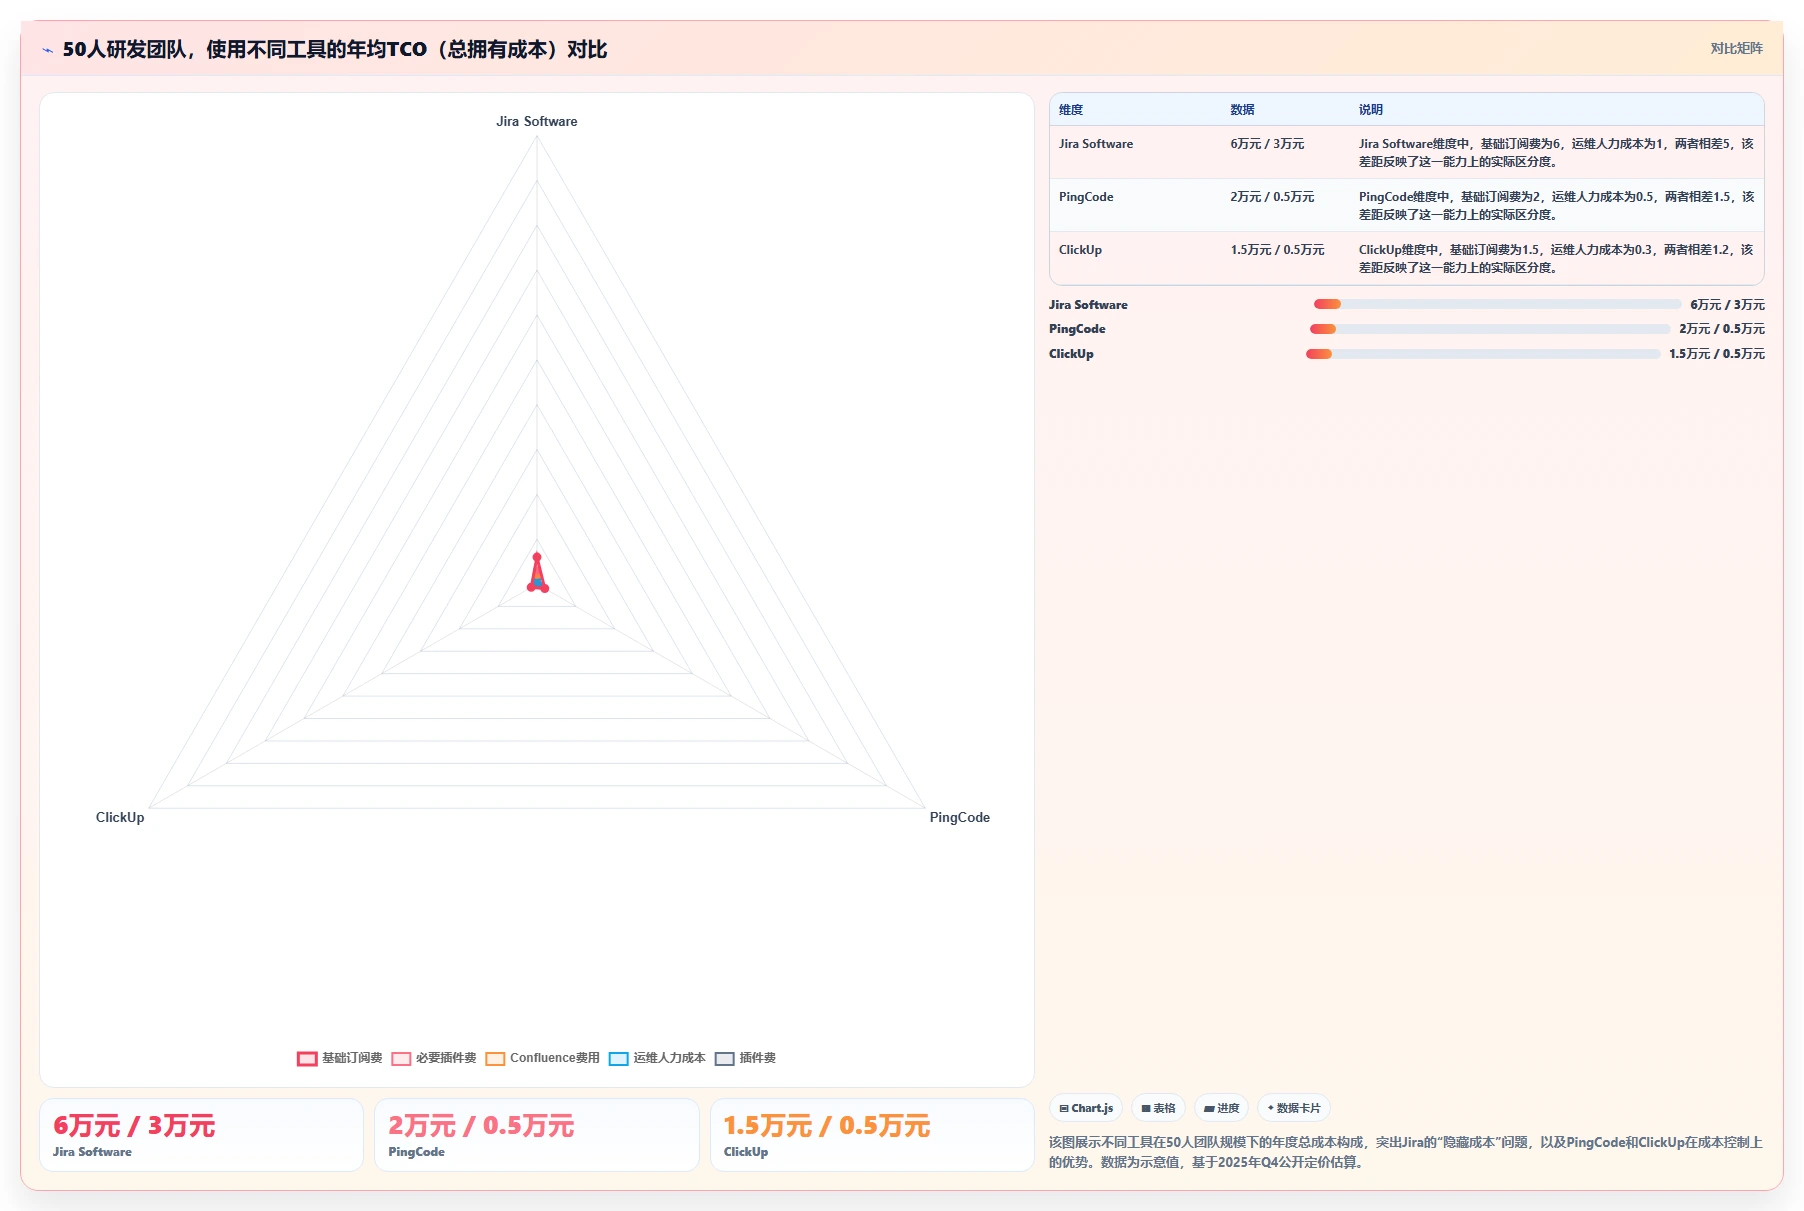The height and width of the screenshot is (1211, 1804).
Task: Click 2万元 / 0.5万元 value after the progress bar
Action: tap(1722, 329)
